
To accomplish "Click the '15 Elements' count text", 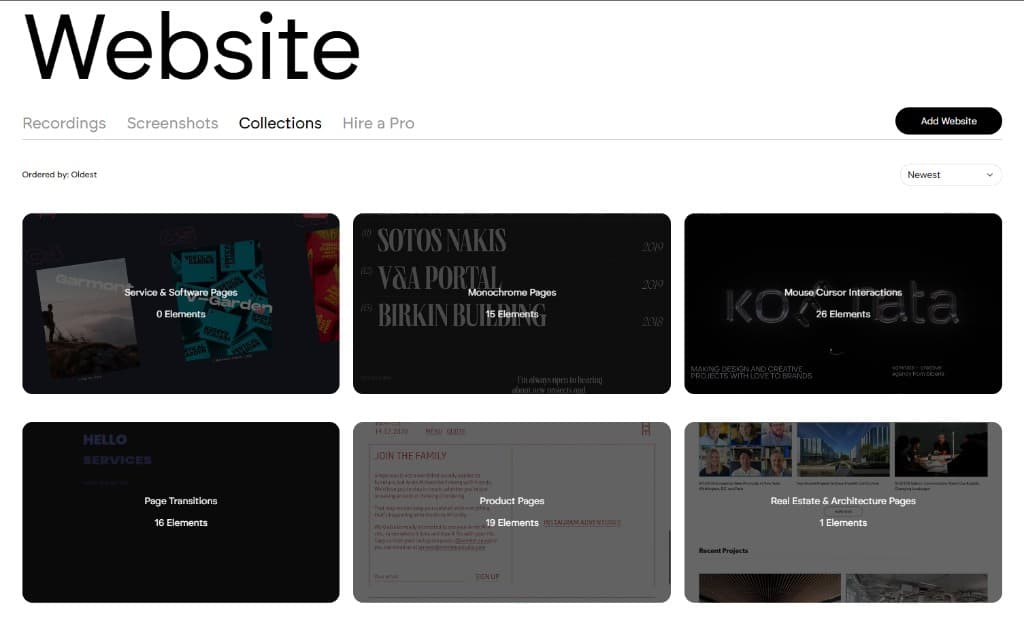I will [x=512, y=314].
